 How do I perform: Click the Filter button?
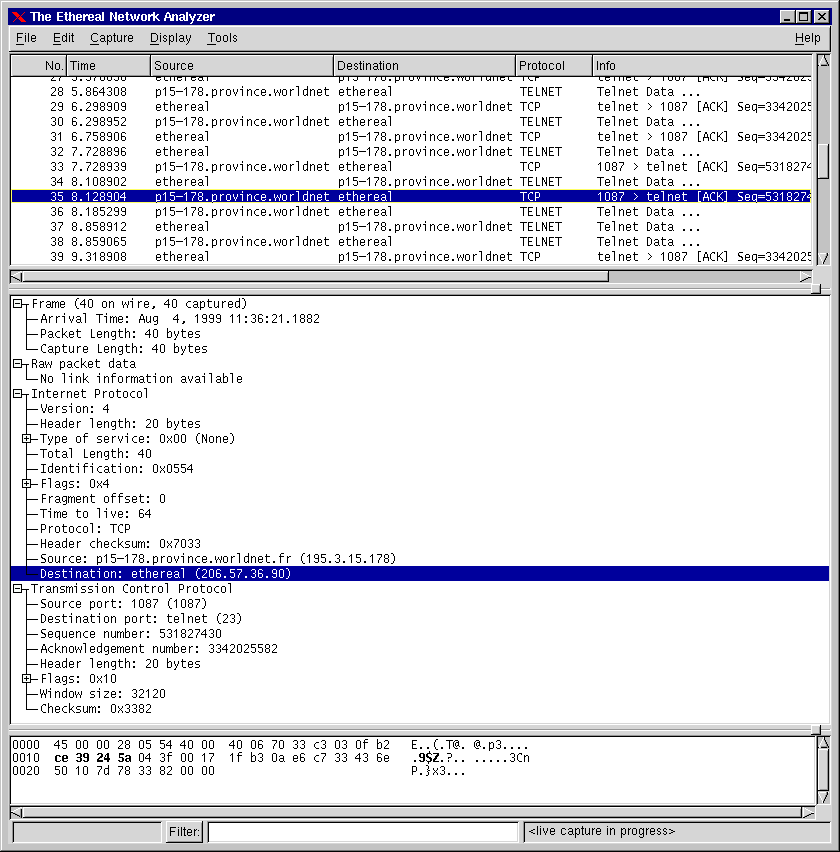pyautogui.click(x=185, y=831)
